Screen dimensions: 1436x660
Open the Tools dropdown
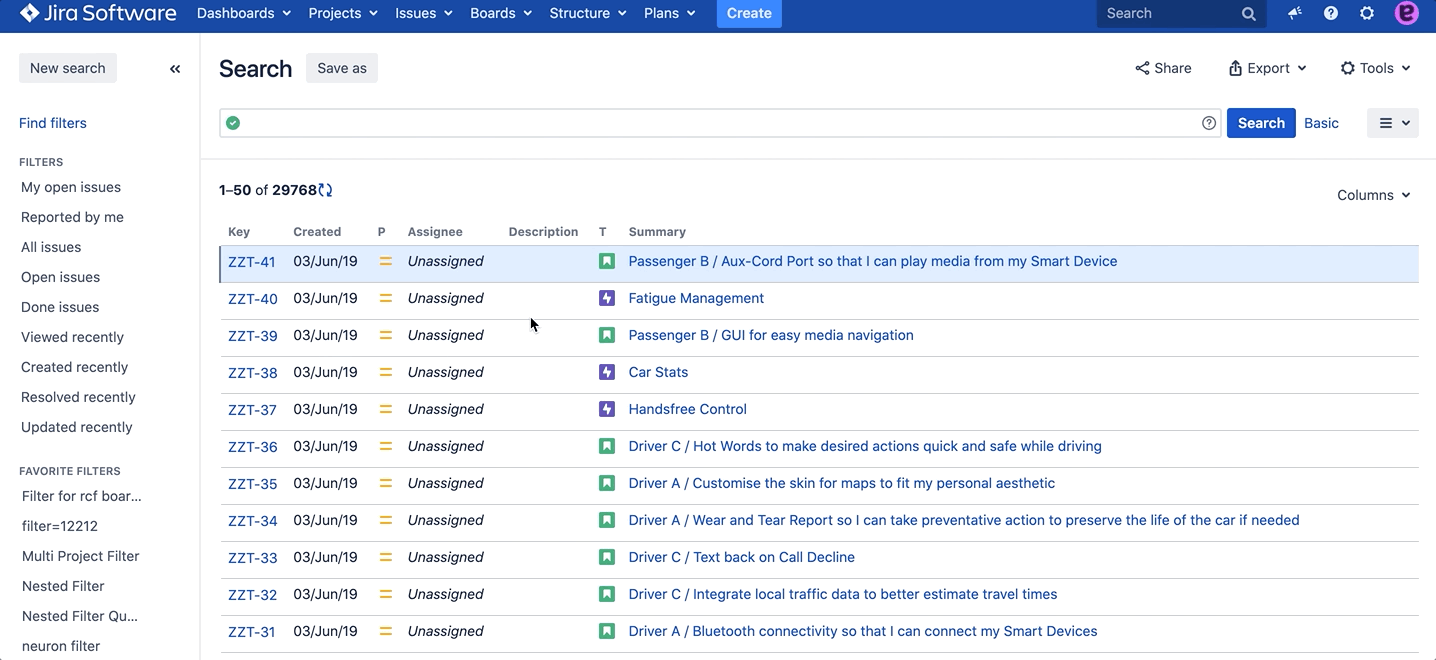click(1376, 68)
